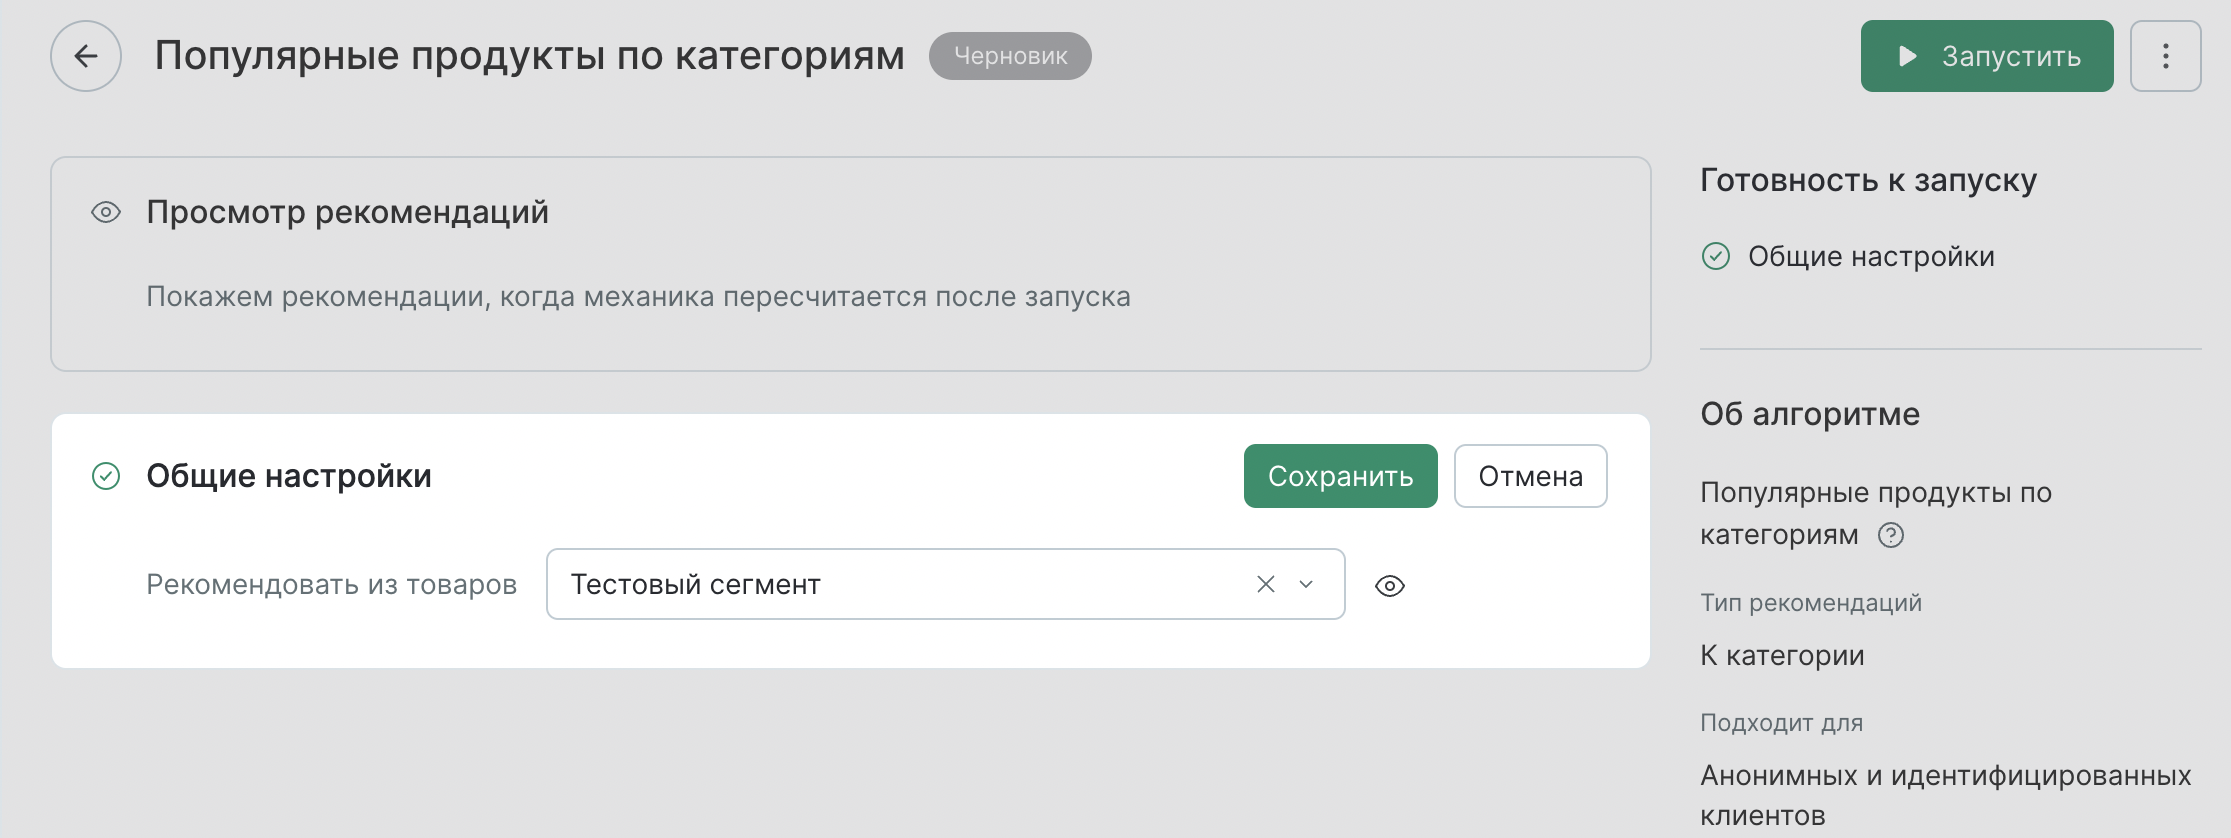Click the eye icon beside Просмотр рекомендаций
The height and width of the screenshot is (838, 2231).
106,212
